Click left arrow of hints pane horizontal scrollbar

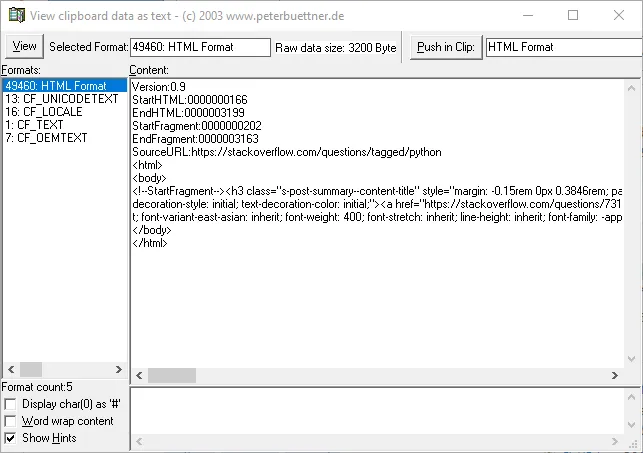tap(139, 441)
